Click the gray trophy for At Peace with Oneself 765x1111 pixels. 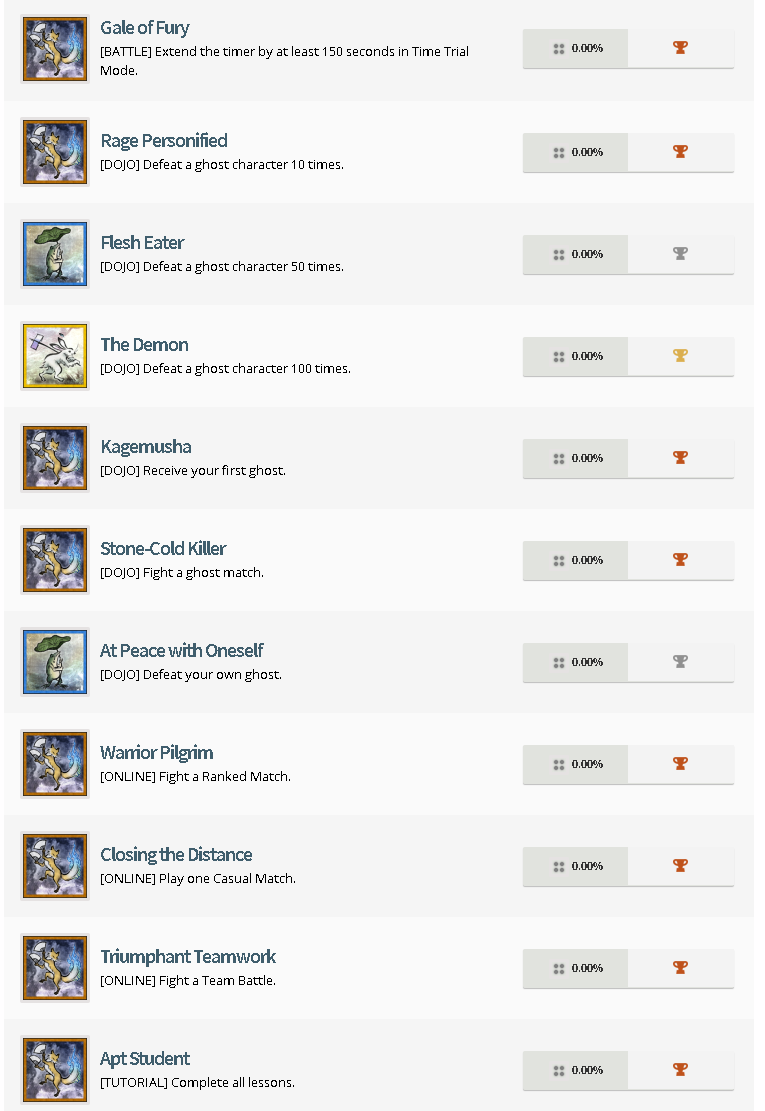click(x=681, y=662)
